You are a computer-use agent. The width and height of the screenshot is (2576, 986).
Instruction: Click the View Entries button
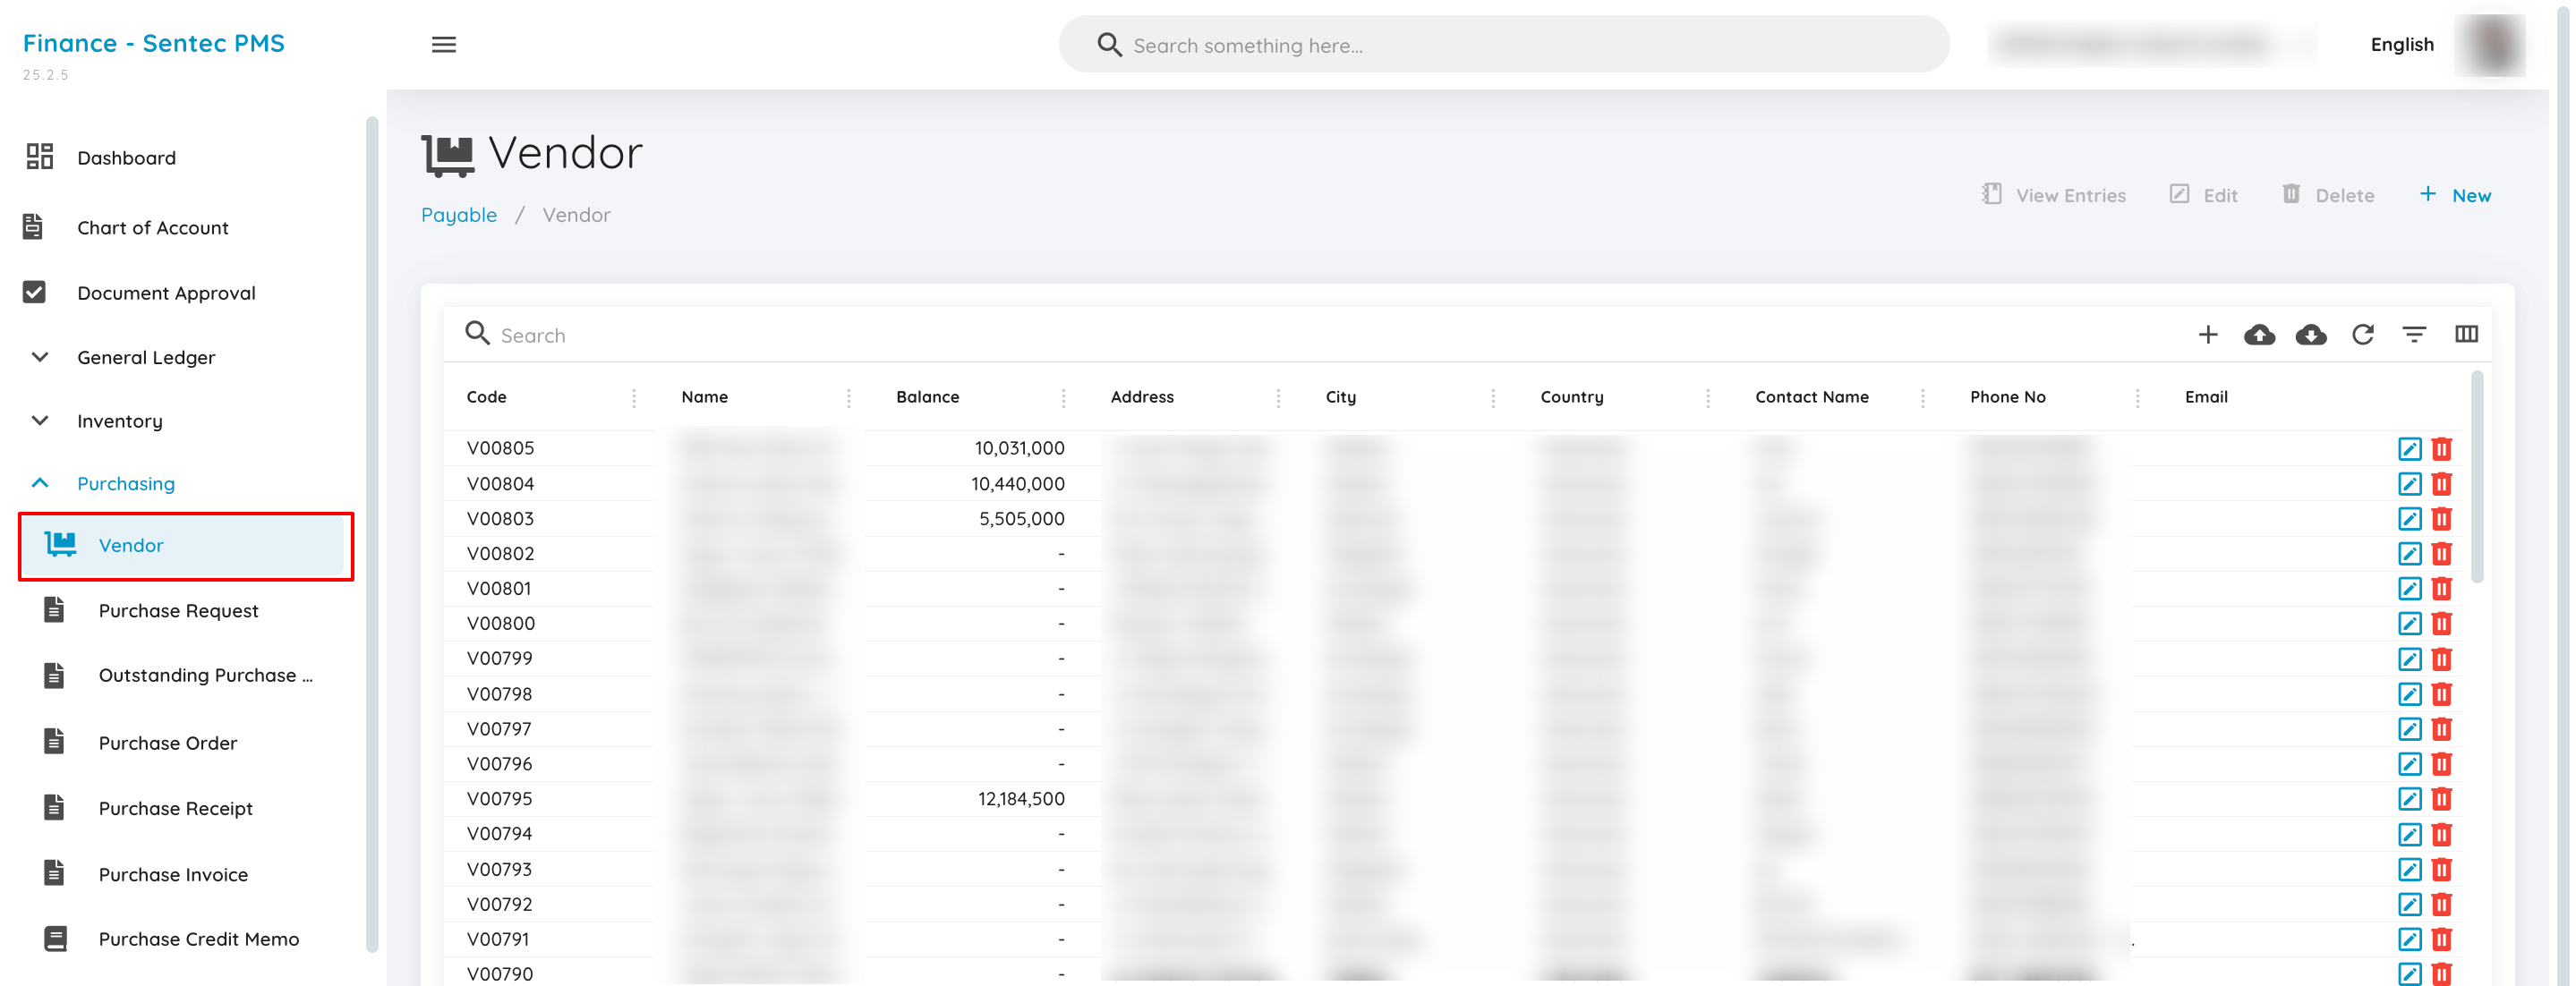[2054, 195]
